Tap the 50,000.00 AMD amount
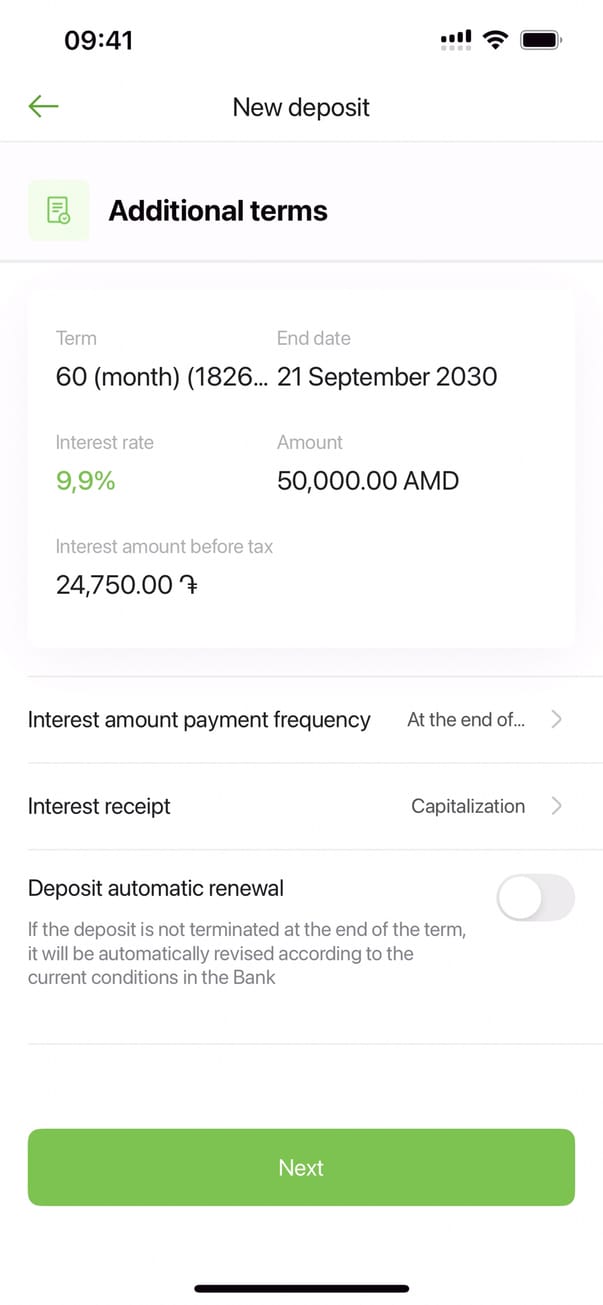The image size is (603, 1305). pyautogui.click(x=368, y=481)
